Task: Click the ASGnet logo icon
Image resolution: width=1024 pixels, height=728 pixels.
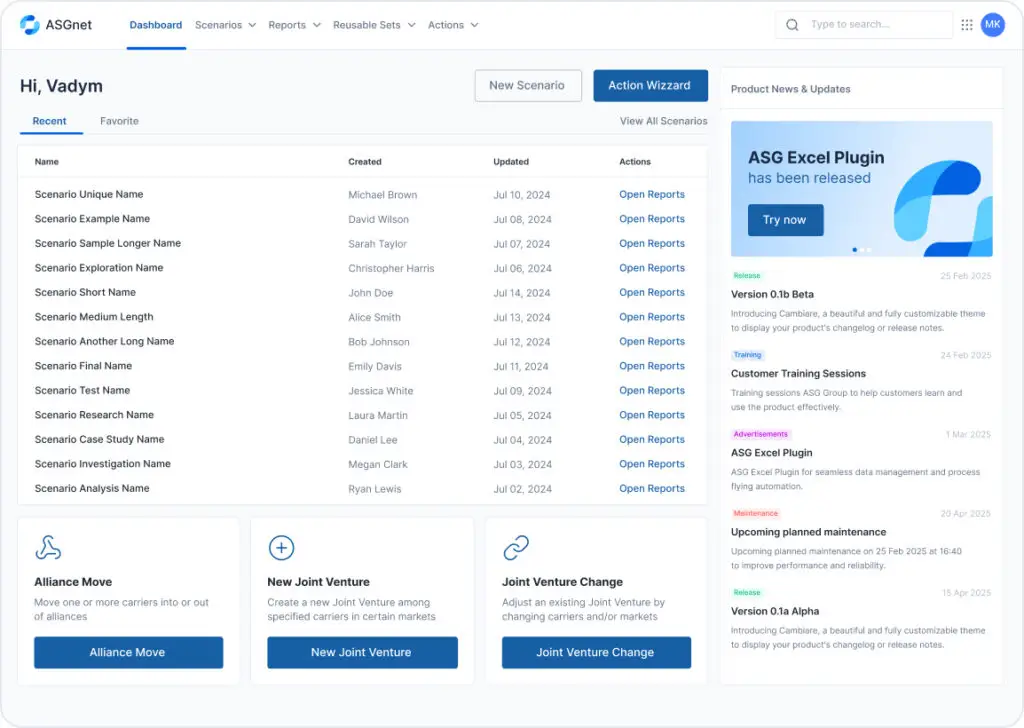Action: tap(28, 24)
